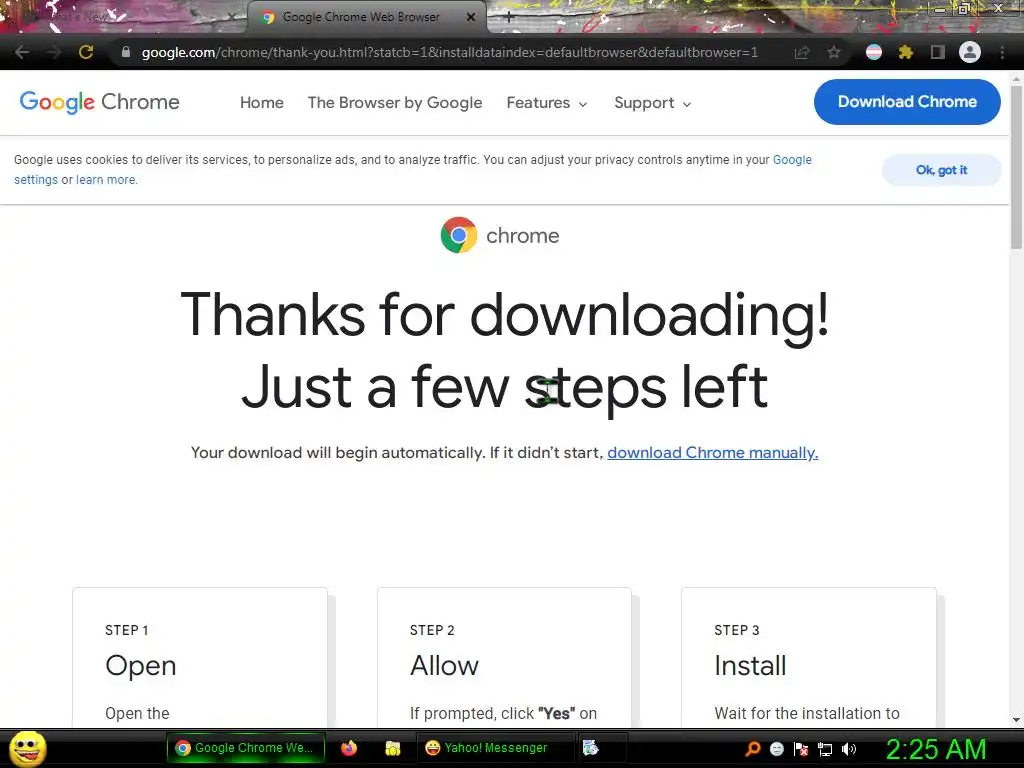1024x768 pixels.
Task: Open the smiley Start button
Action: point(27,748)
